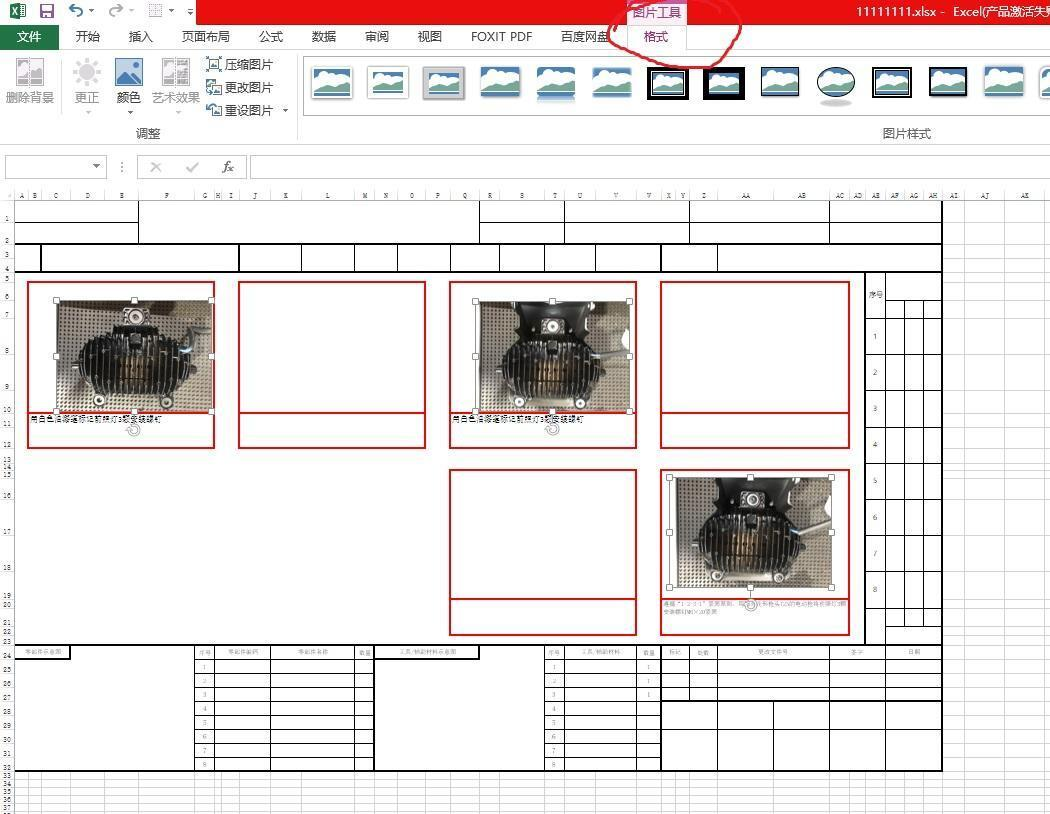Click the Format (格式) picture tools tab

[656, 37]
